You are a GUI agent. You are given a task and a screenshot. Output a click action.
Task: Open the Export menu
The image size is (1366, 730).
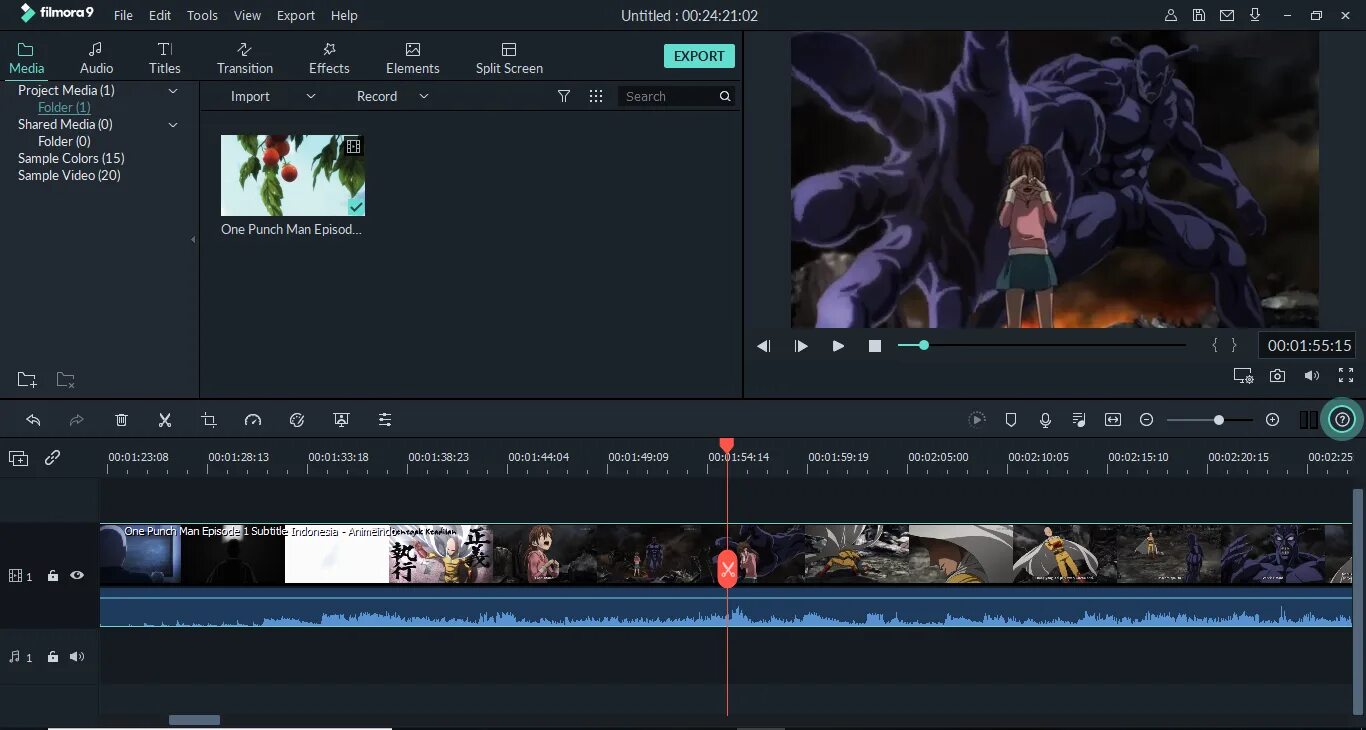(x=296, y=16)
